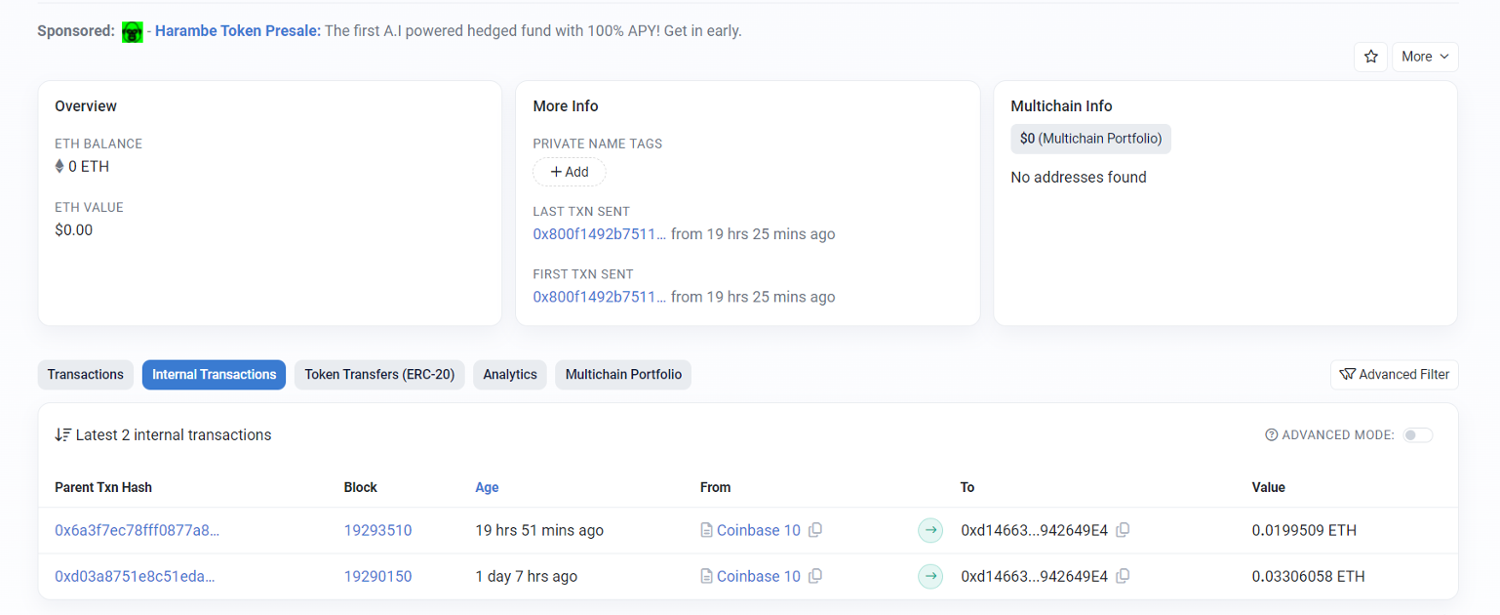
Task: Open block 19293510
Action: coord(378,531)
